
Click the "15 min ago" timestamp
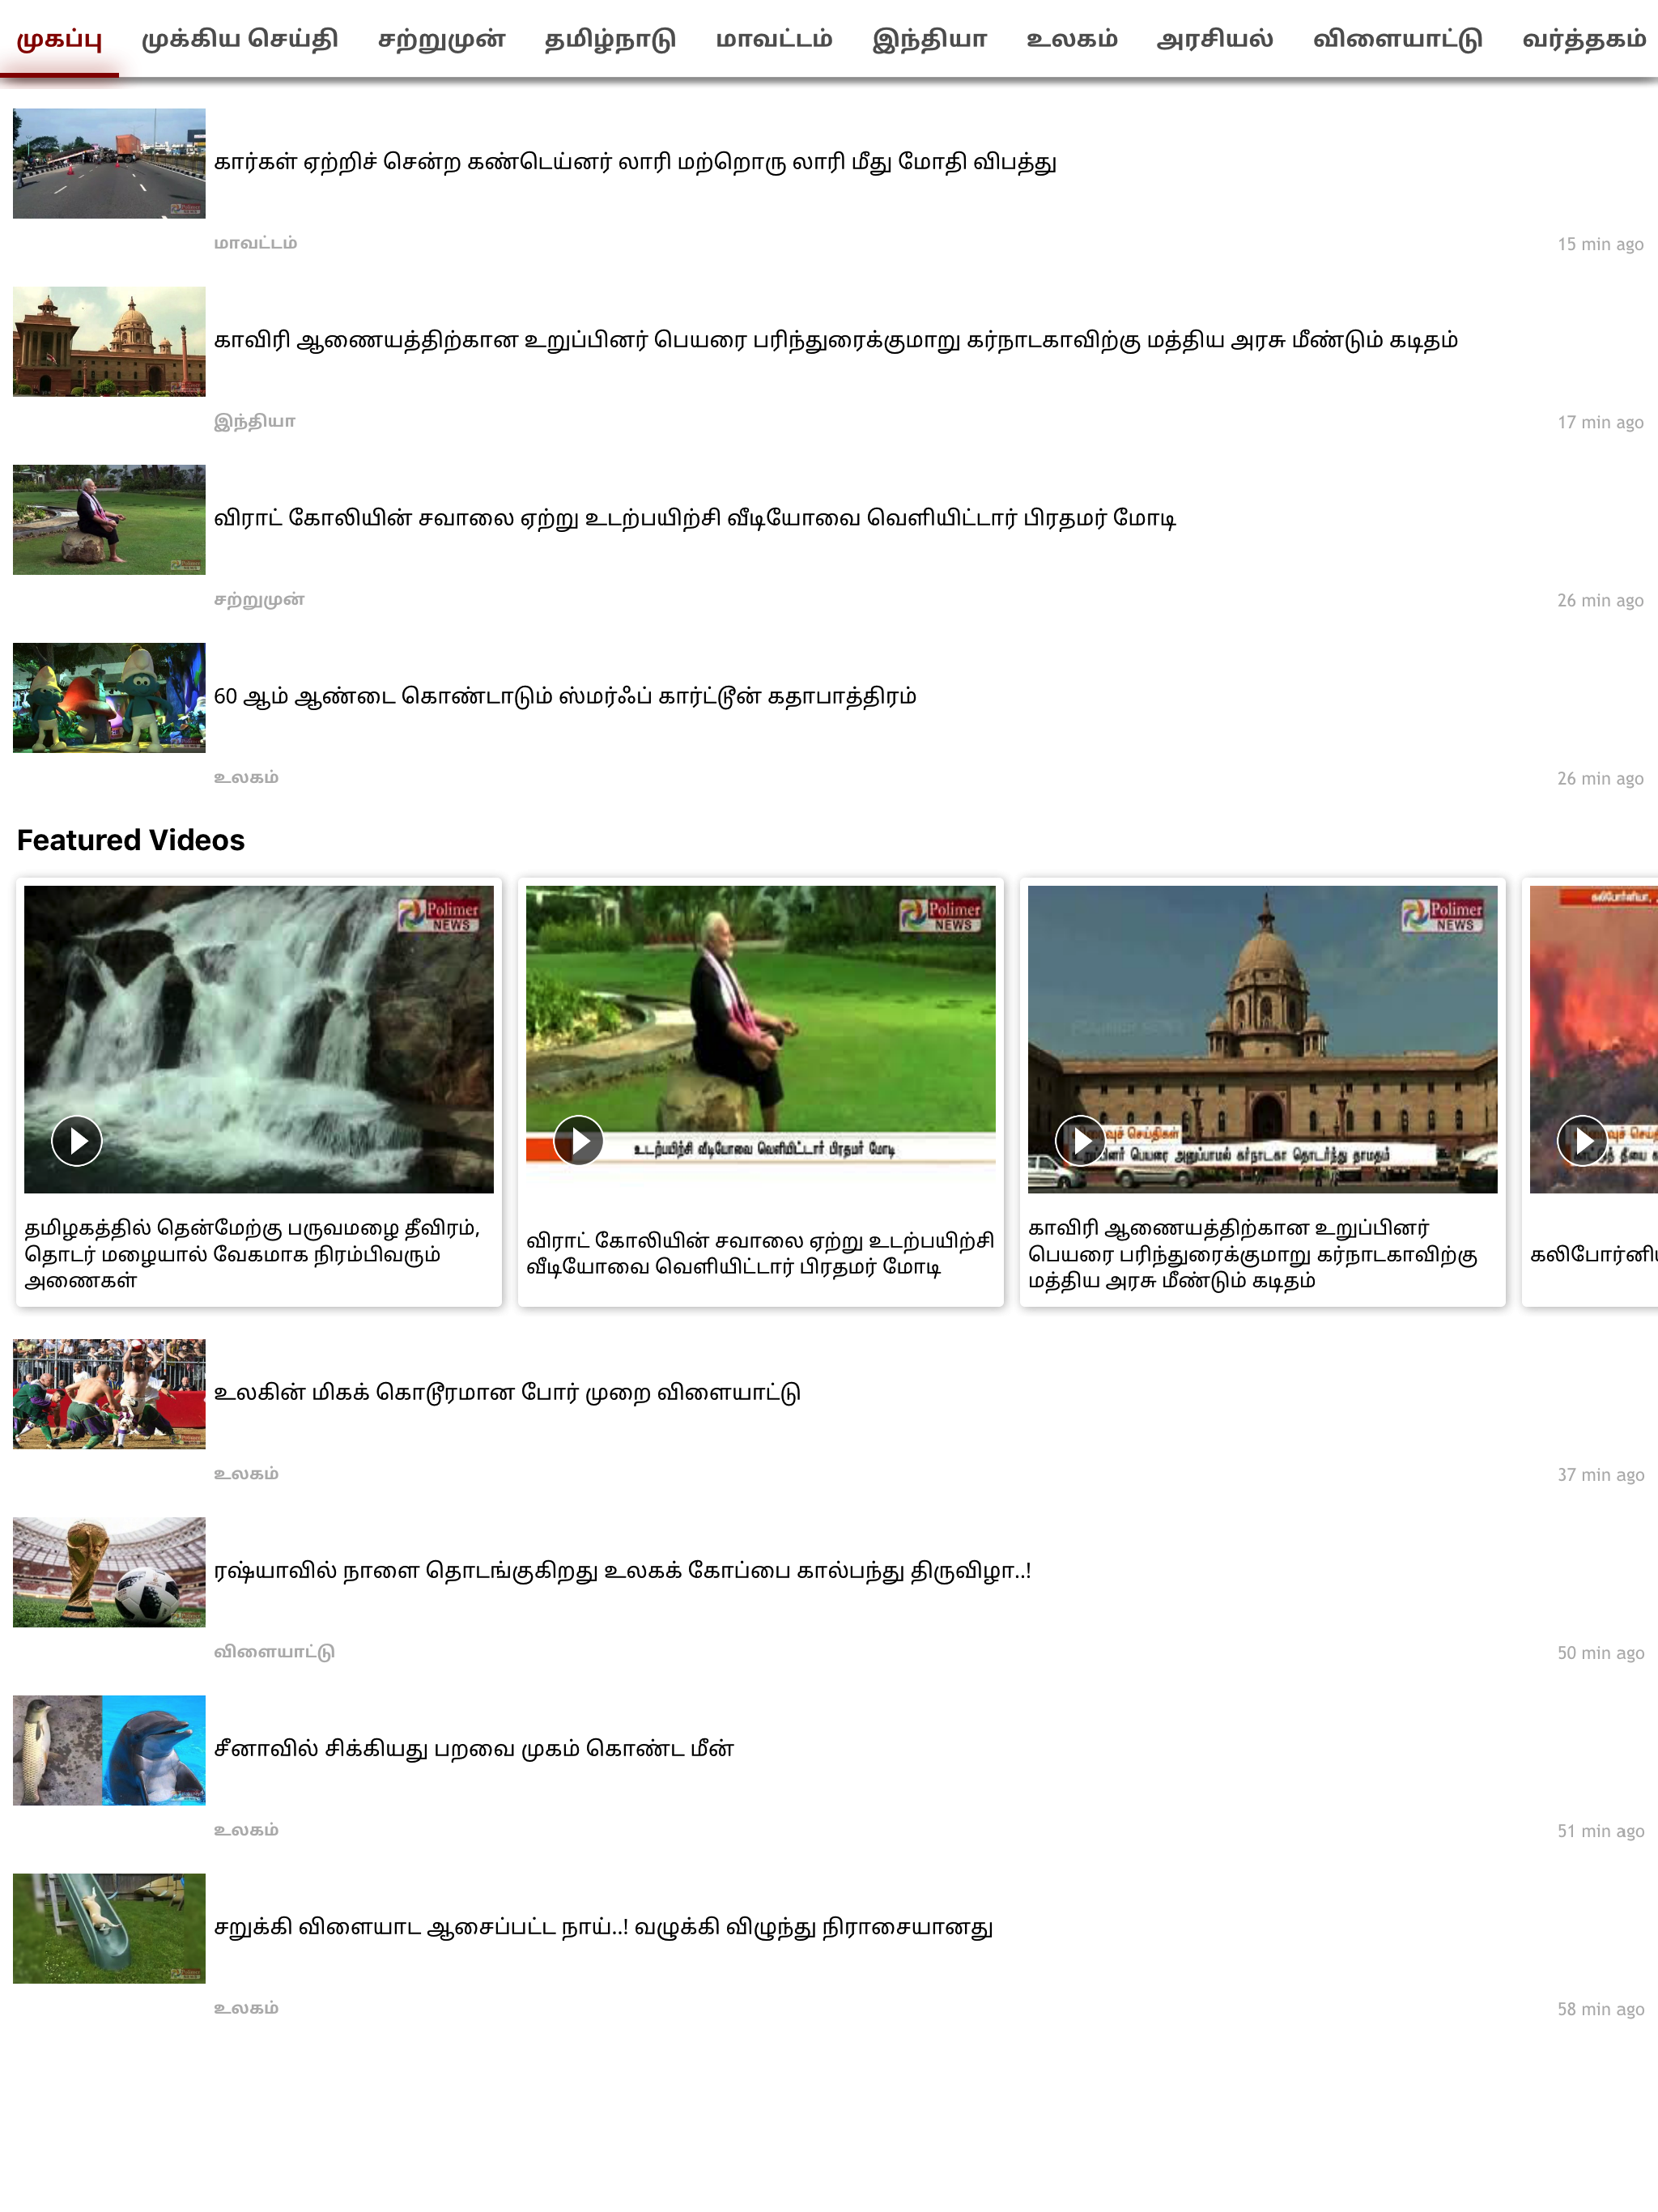(x=1600, y=244)
